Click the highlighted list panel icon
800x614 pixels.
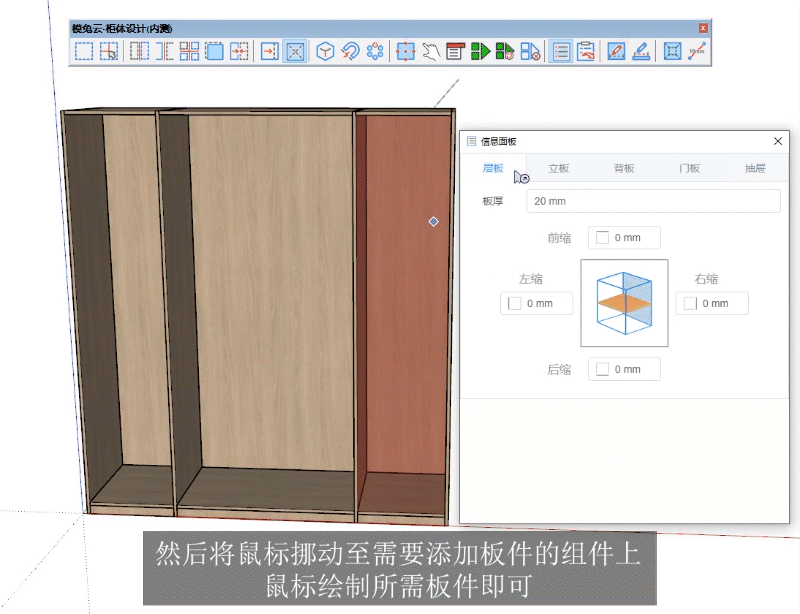tap(561, 51)
